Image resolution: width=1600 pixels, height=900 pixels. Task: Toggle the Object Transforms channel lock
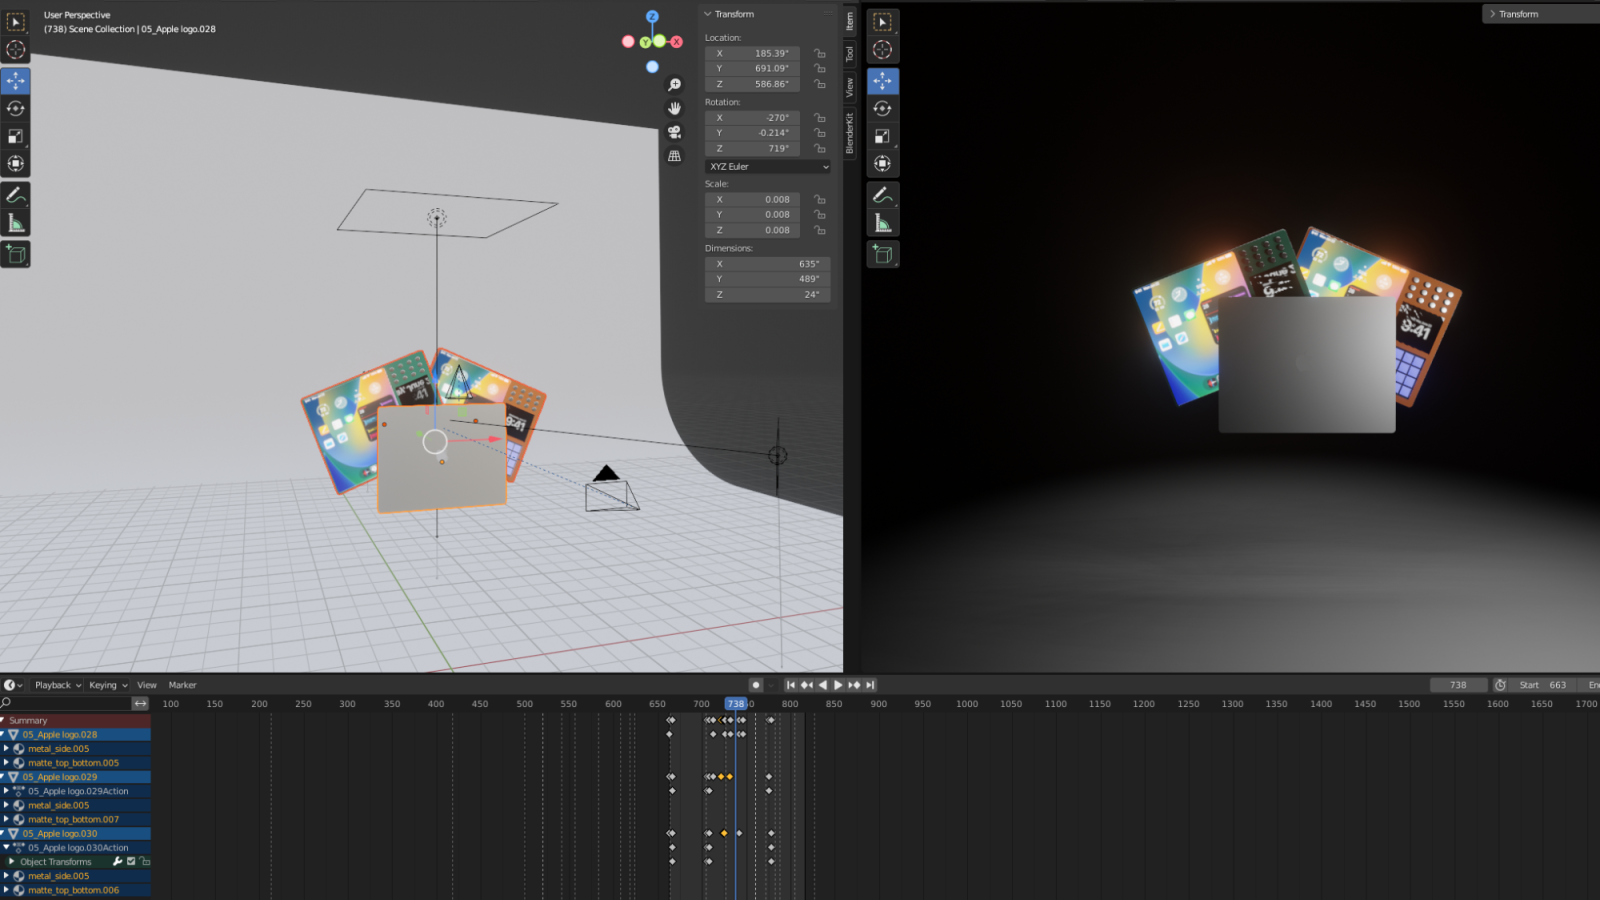click(x=144, y=861)
